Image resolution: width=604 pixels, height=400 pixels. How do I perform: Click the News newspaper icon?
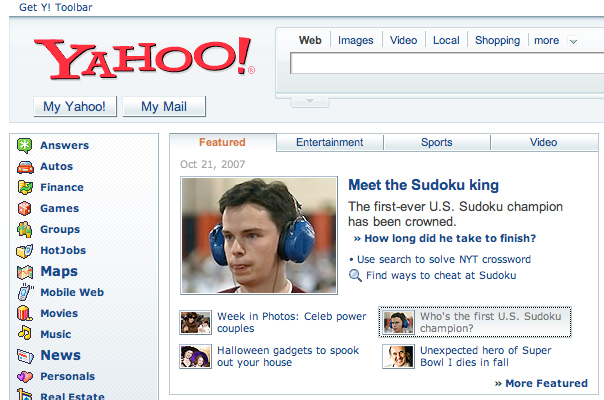(x=25, y=356)
